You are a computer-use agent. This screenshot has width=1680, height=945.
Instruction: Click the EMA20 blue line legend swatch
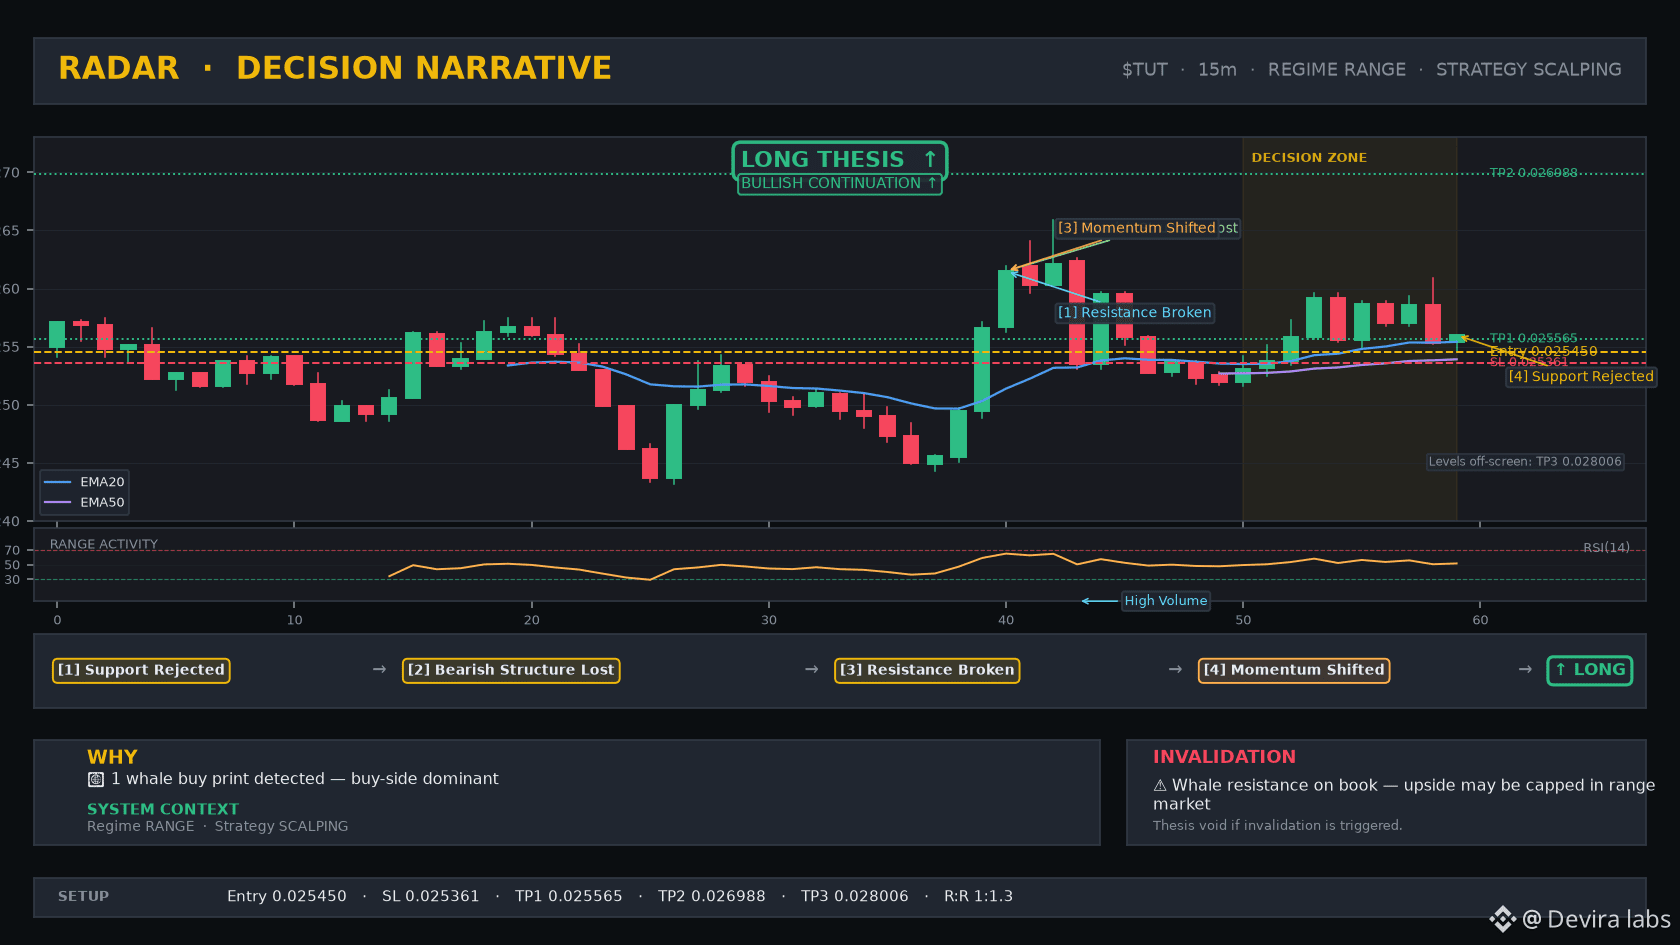pyautogui.click(x=58, y=482)
